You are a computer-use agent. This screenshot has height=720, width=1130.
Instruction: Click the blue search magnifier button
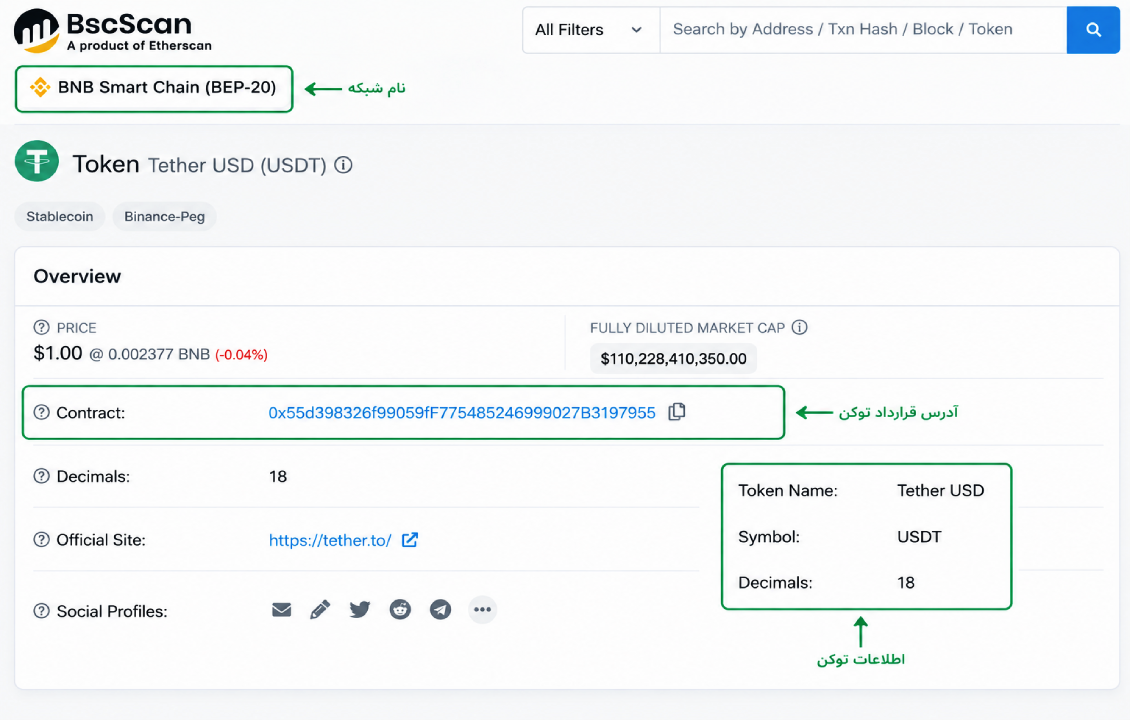(x=1093, y=30)
